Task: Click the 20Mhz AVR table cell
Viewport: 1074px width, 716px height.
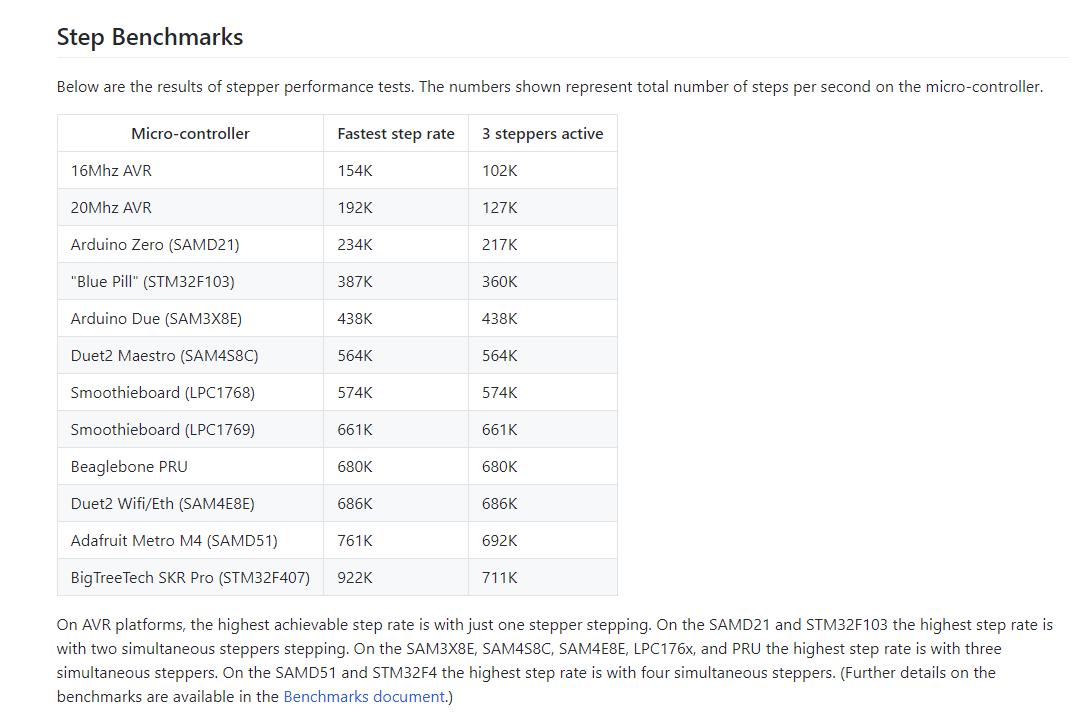Action: coord(190,208)
